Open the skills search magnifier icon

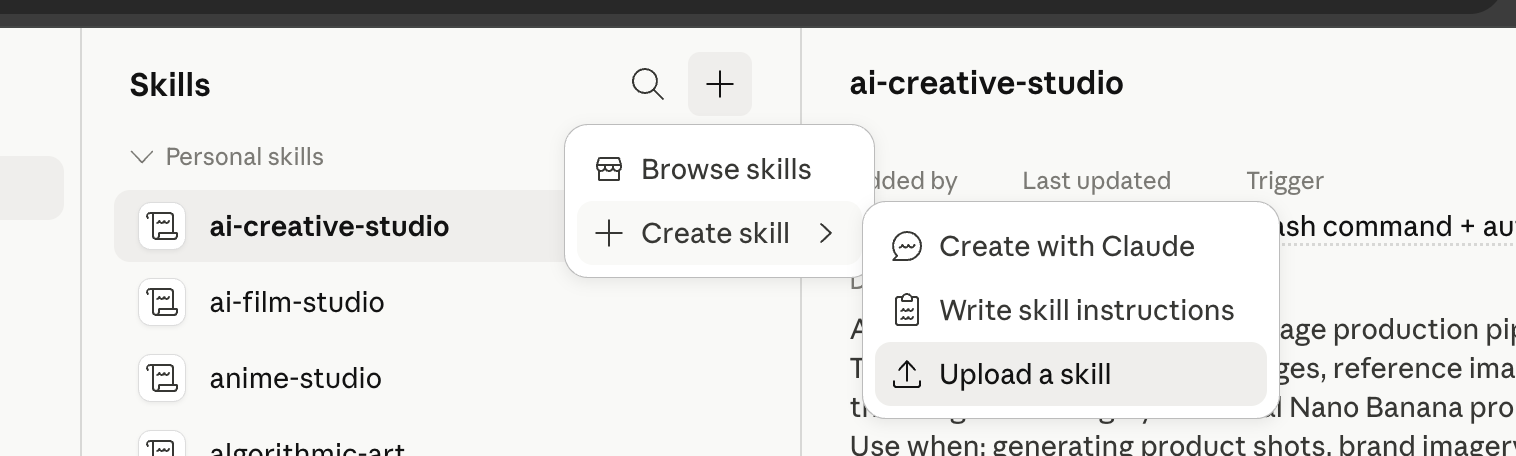[648, 84]
